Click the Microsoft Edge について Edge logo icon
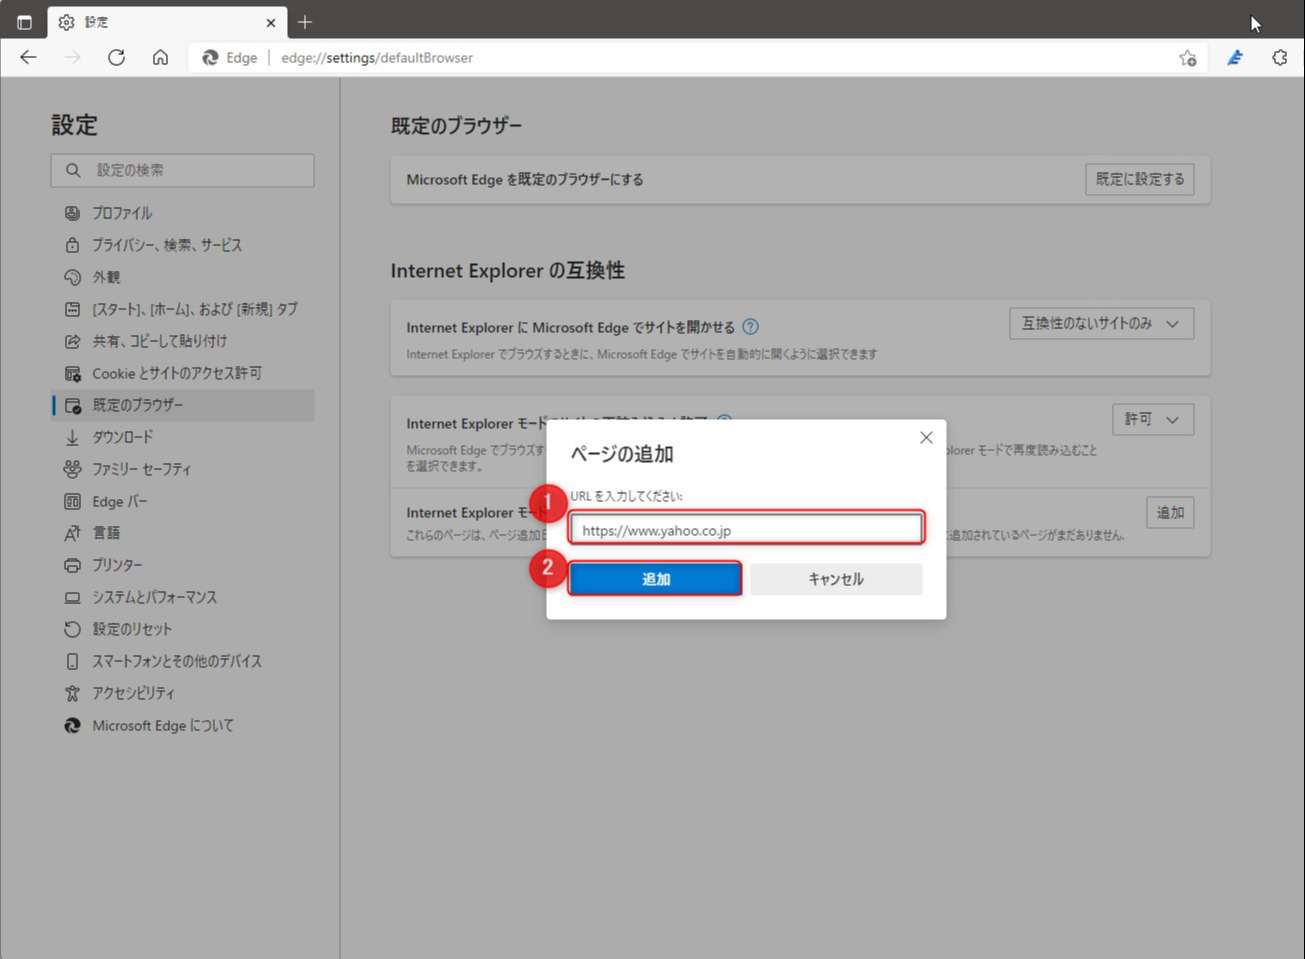 tap(72, 726)
